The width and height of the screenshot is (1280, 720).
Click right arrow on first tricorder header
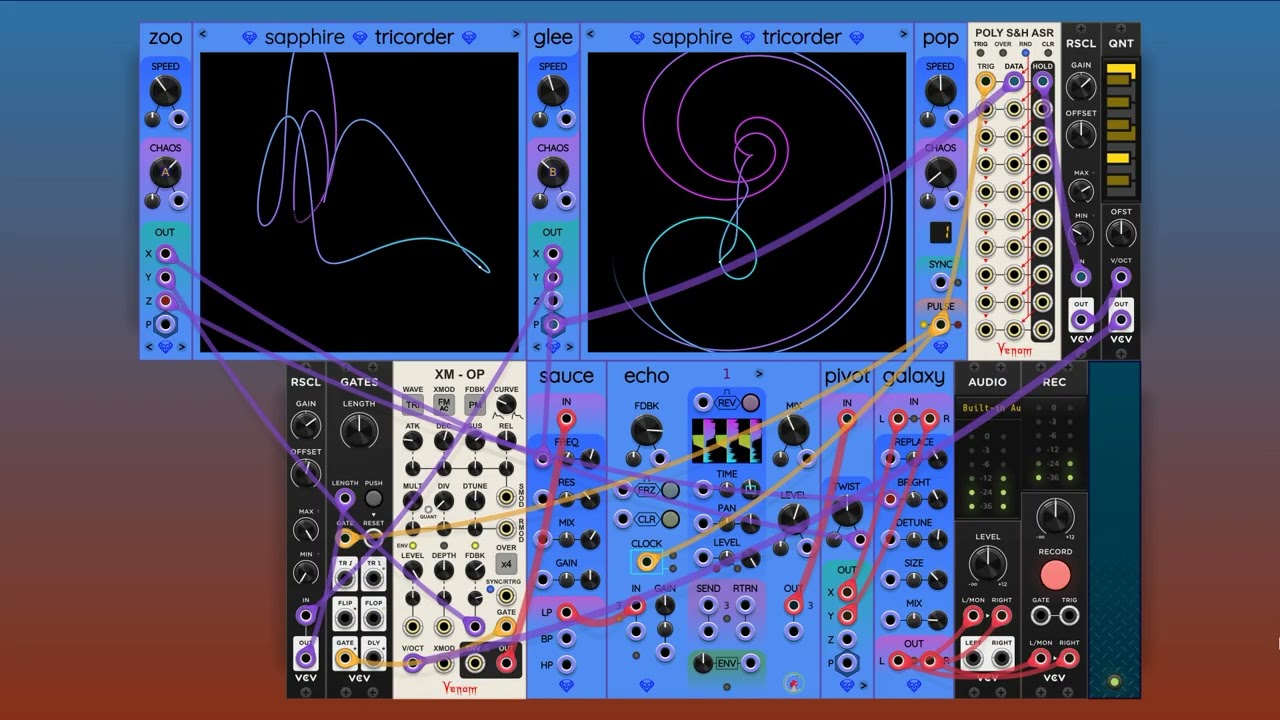(516, 35)
